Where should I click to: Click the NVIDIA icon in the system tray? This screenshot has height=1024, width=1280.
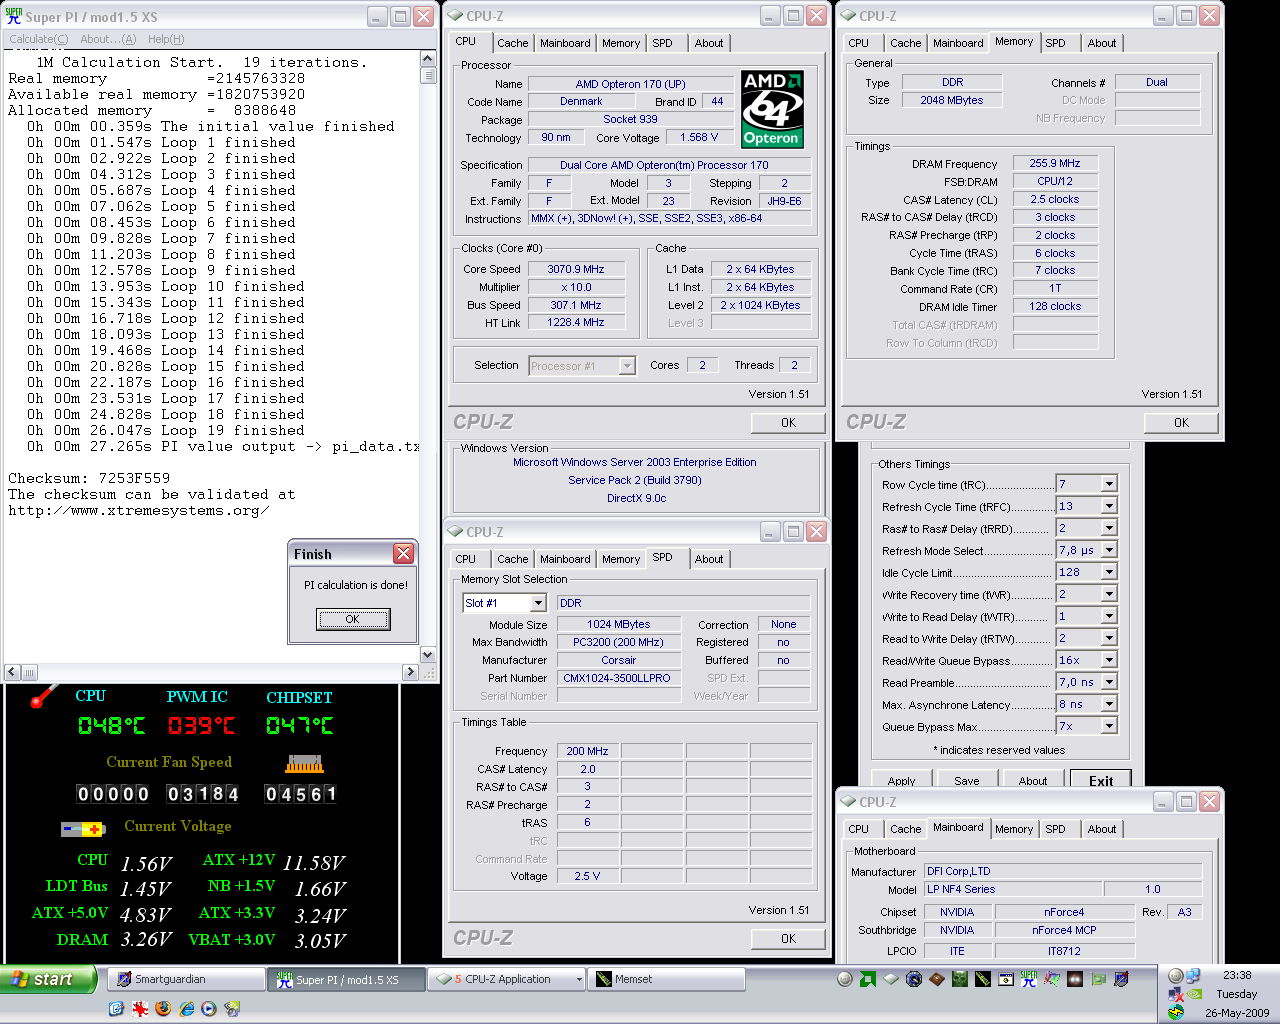[x=1194, y=994]
